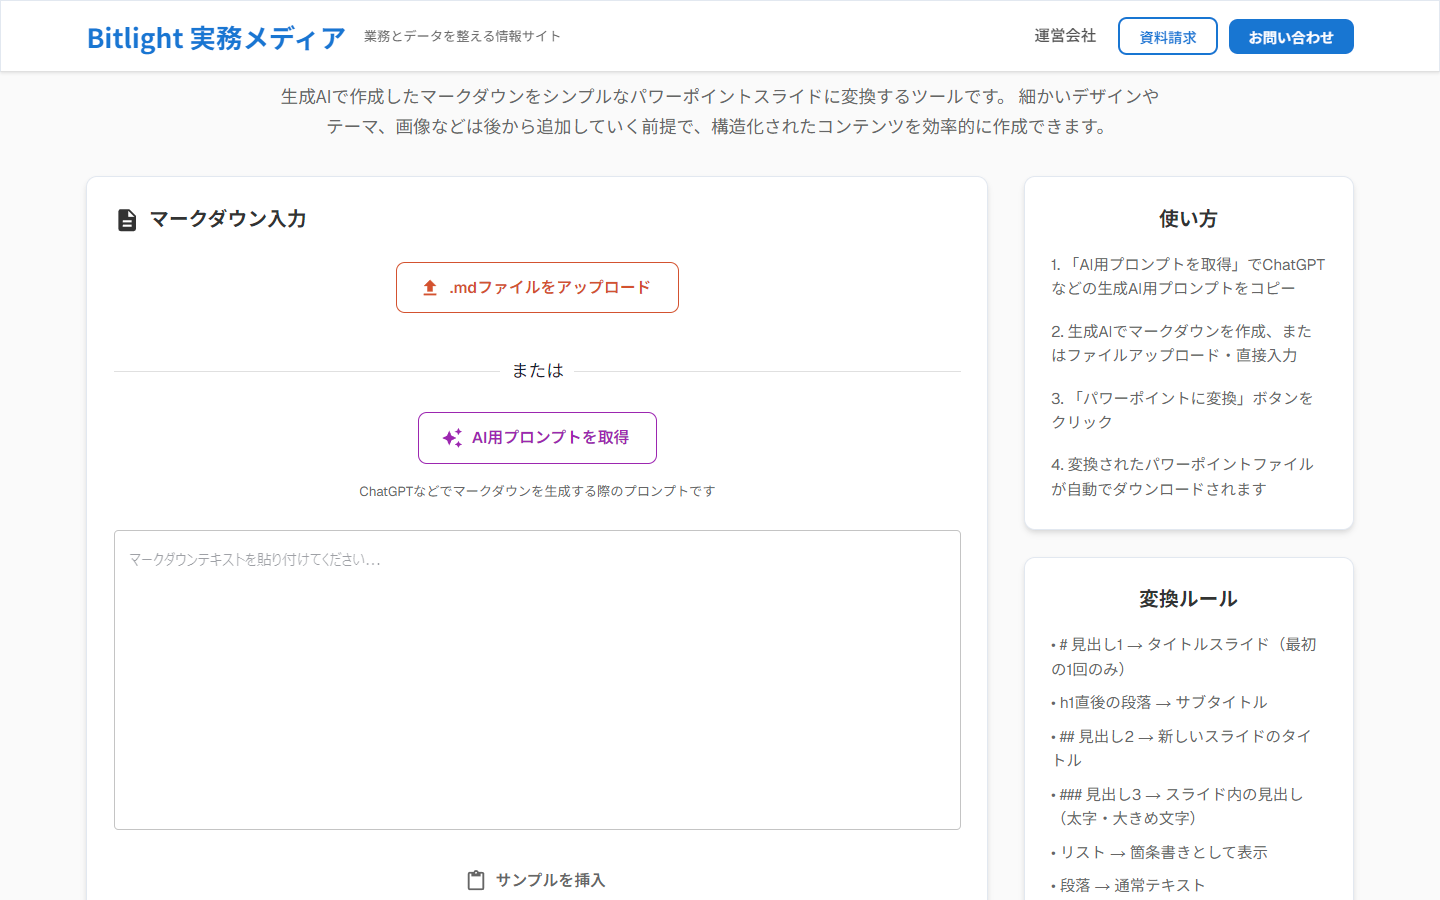Screen dimensions: 1440x900
Task: Click the intro paragraph starting 生成AIで作成した
Action: click(719, 112)
